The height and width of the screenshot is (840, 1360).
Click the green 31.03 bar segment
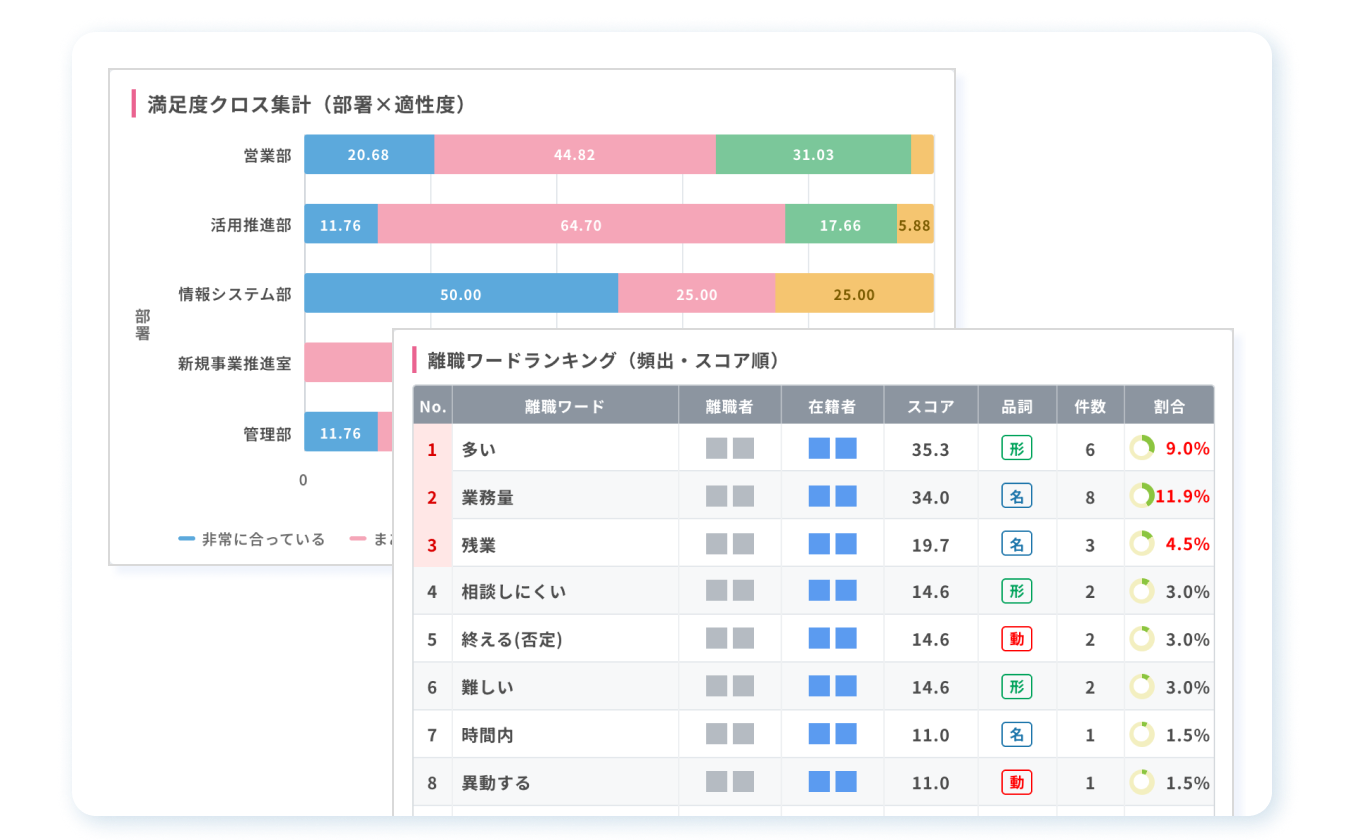813,154
